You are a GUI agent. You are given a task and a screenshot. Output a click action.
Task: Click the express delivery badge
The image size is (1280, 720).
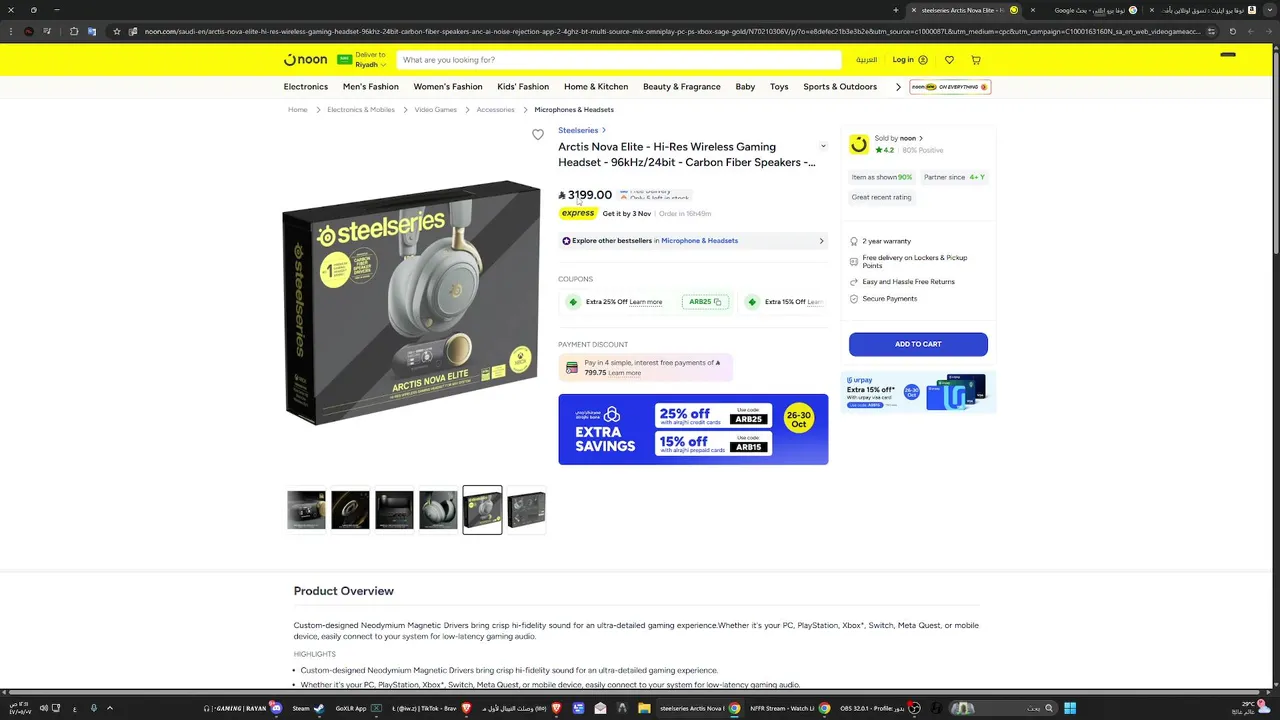coord(578,213)
